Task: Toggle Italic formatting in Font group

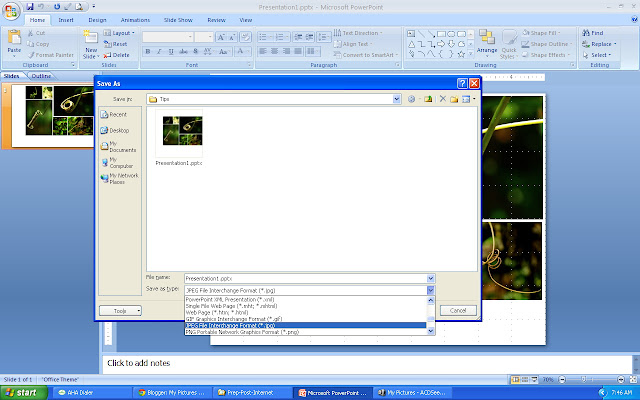Action: (x=159, y=51)
